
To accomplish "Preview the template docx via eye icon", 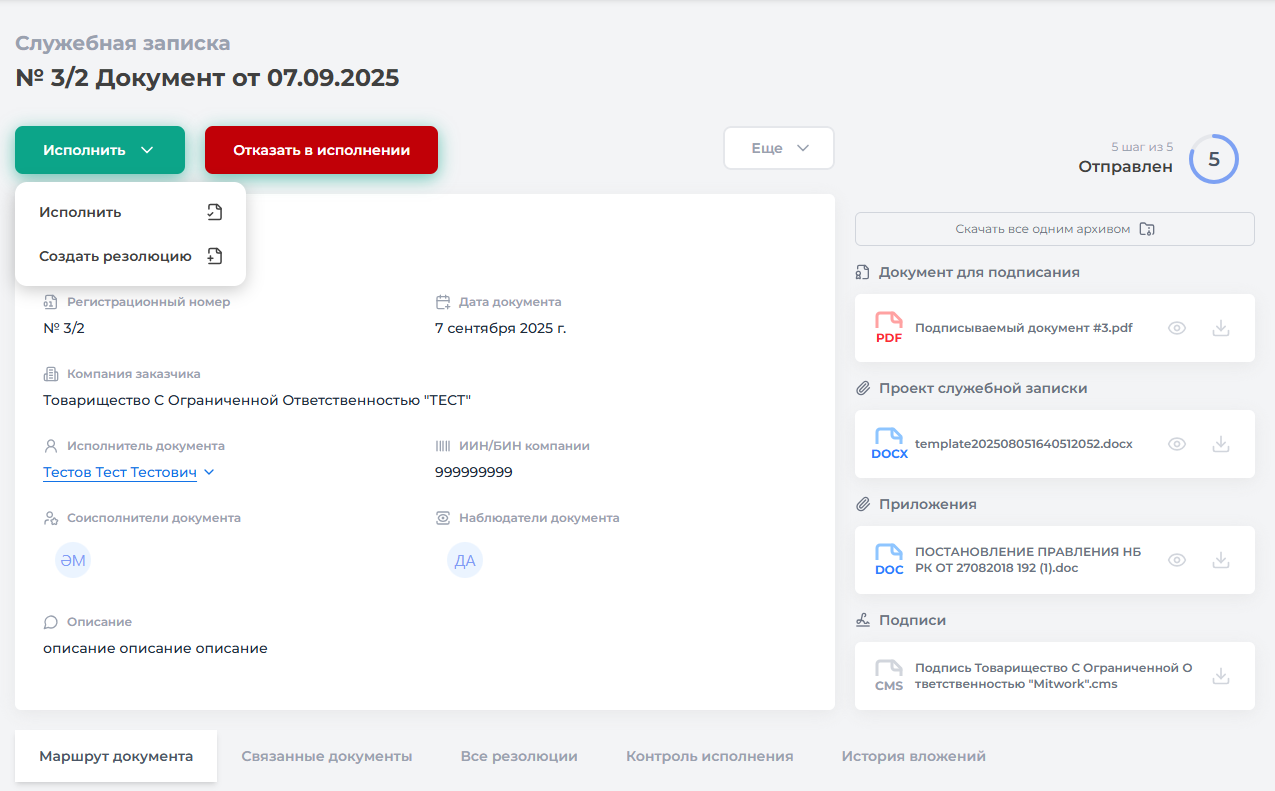I will (1177, 444).
